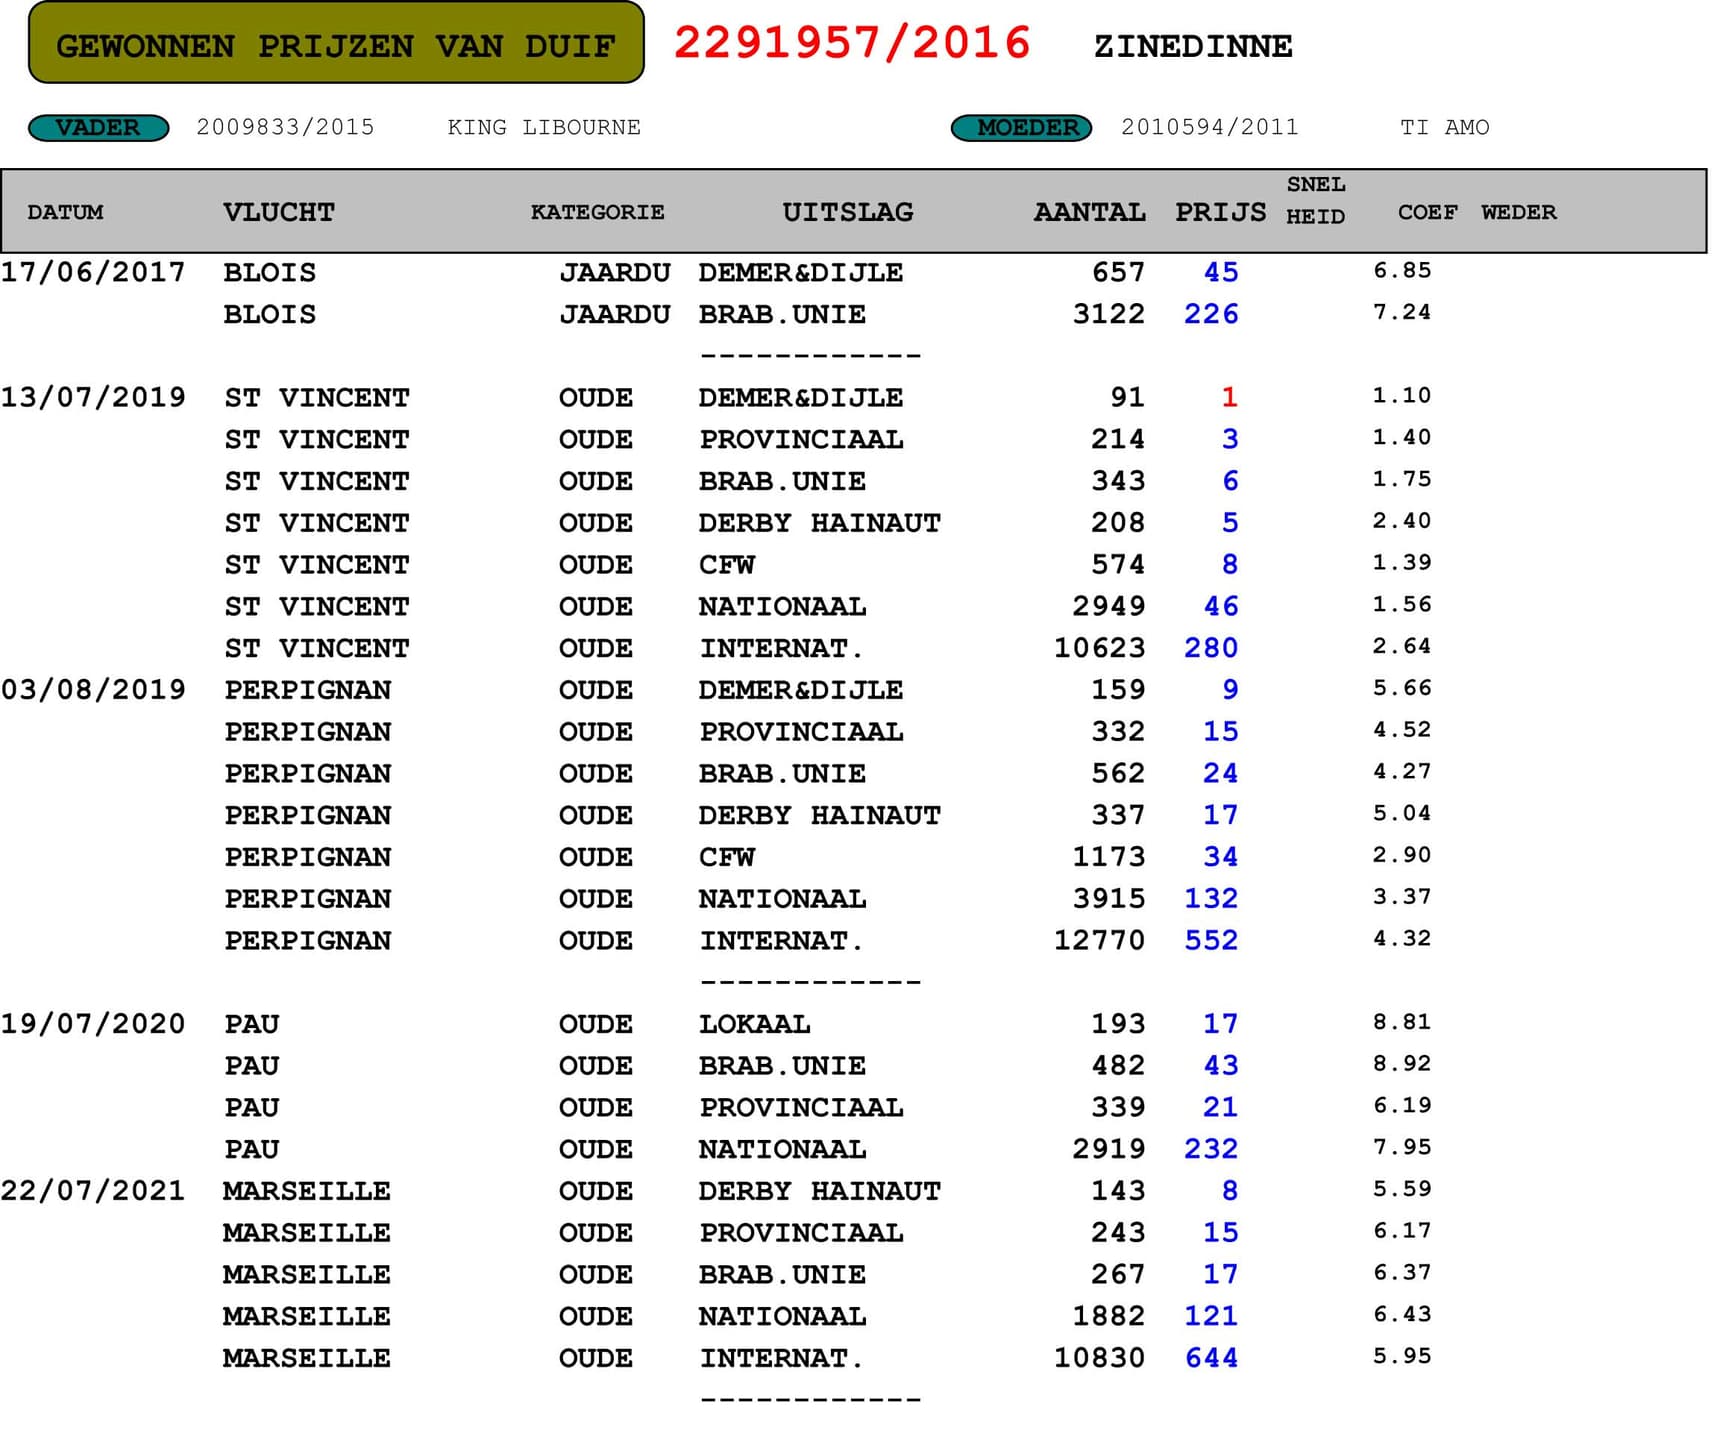Click the GEWONNEN PRIJZEN VAN DUIF banner
The image size is (1720, 1440).
336,45
